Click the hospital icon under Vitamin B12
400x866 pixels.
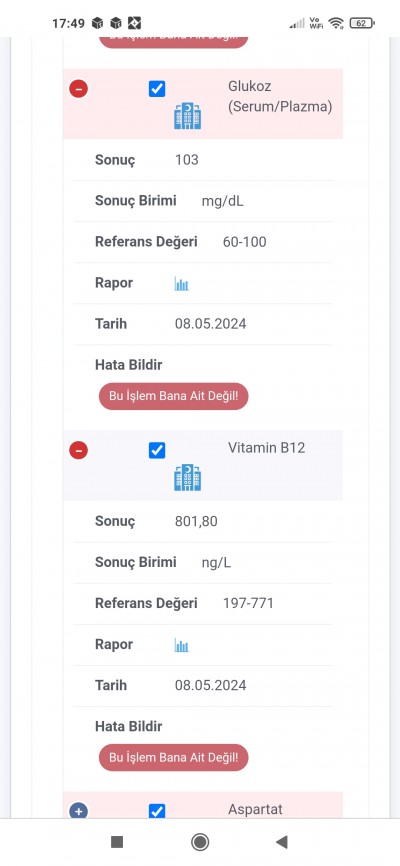[187, 477]
